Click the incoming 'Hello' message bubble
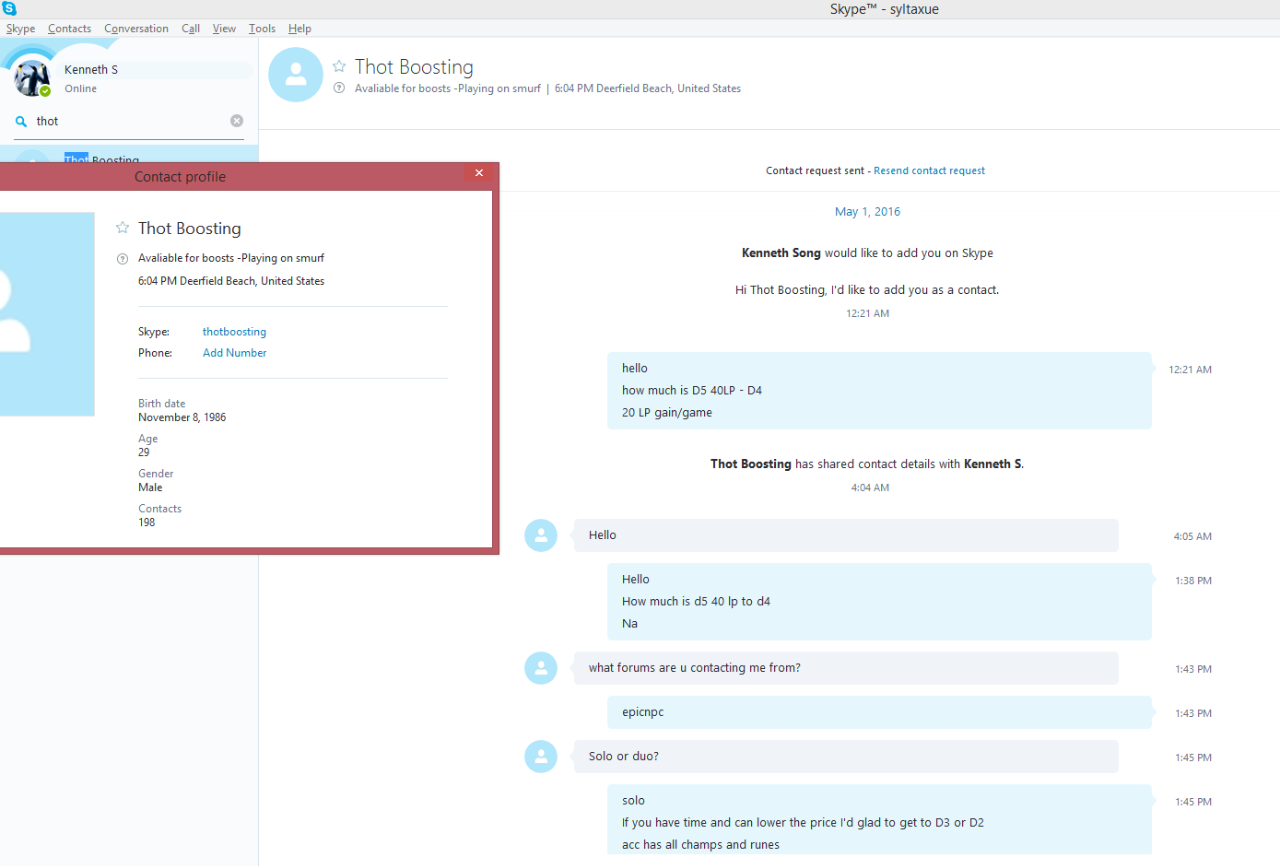The width and height of the screenshot is (1280, 866). (x=846, y=535)
